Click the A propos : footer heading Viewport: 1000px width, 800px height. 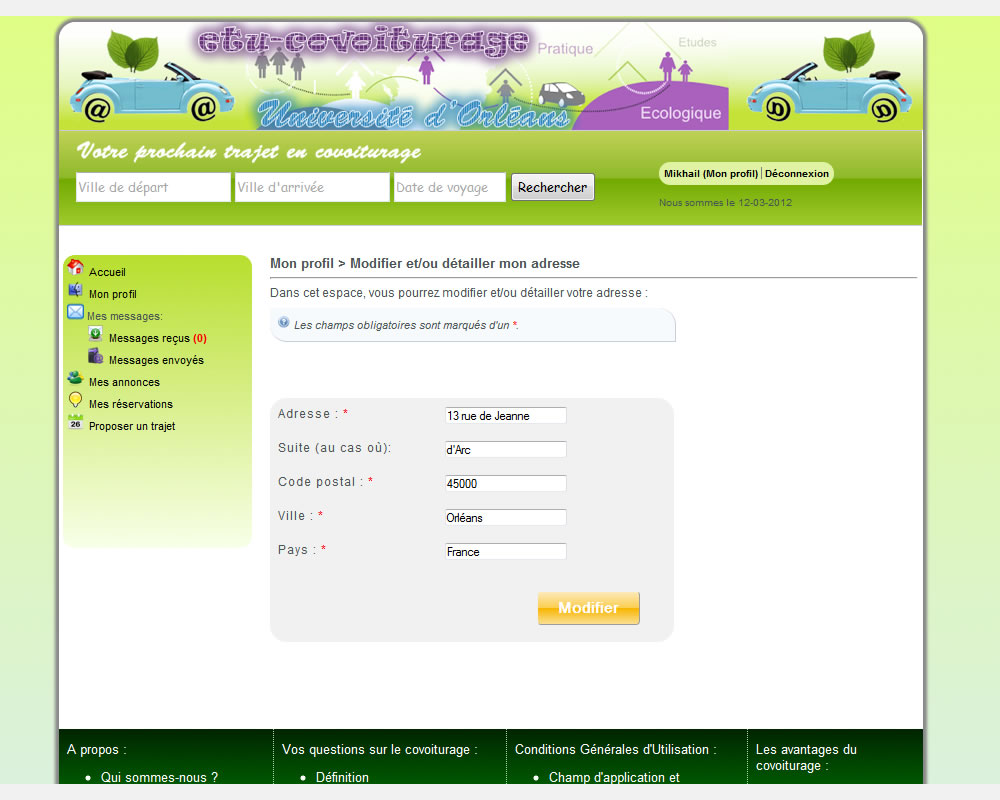97,750
